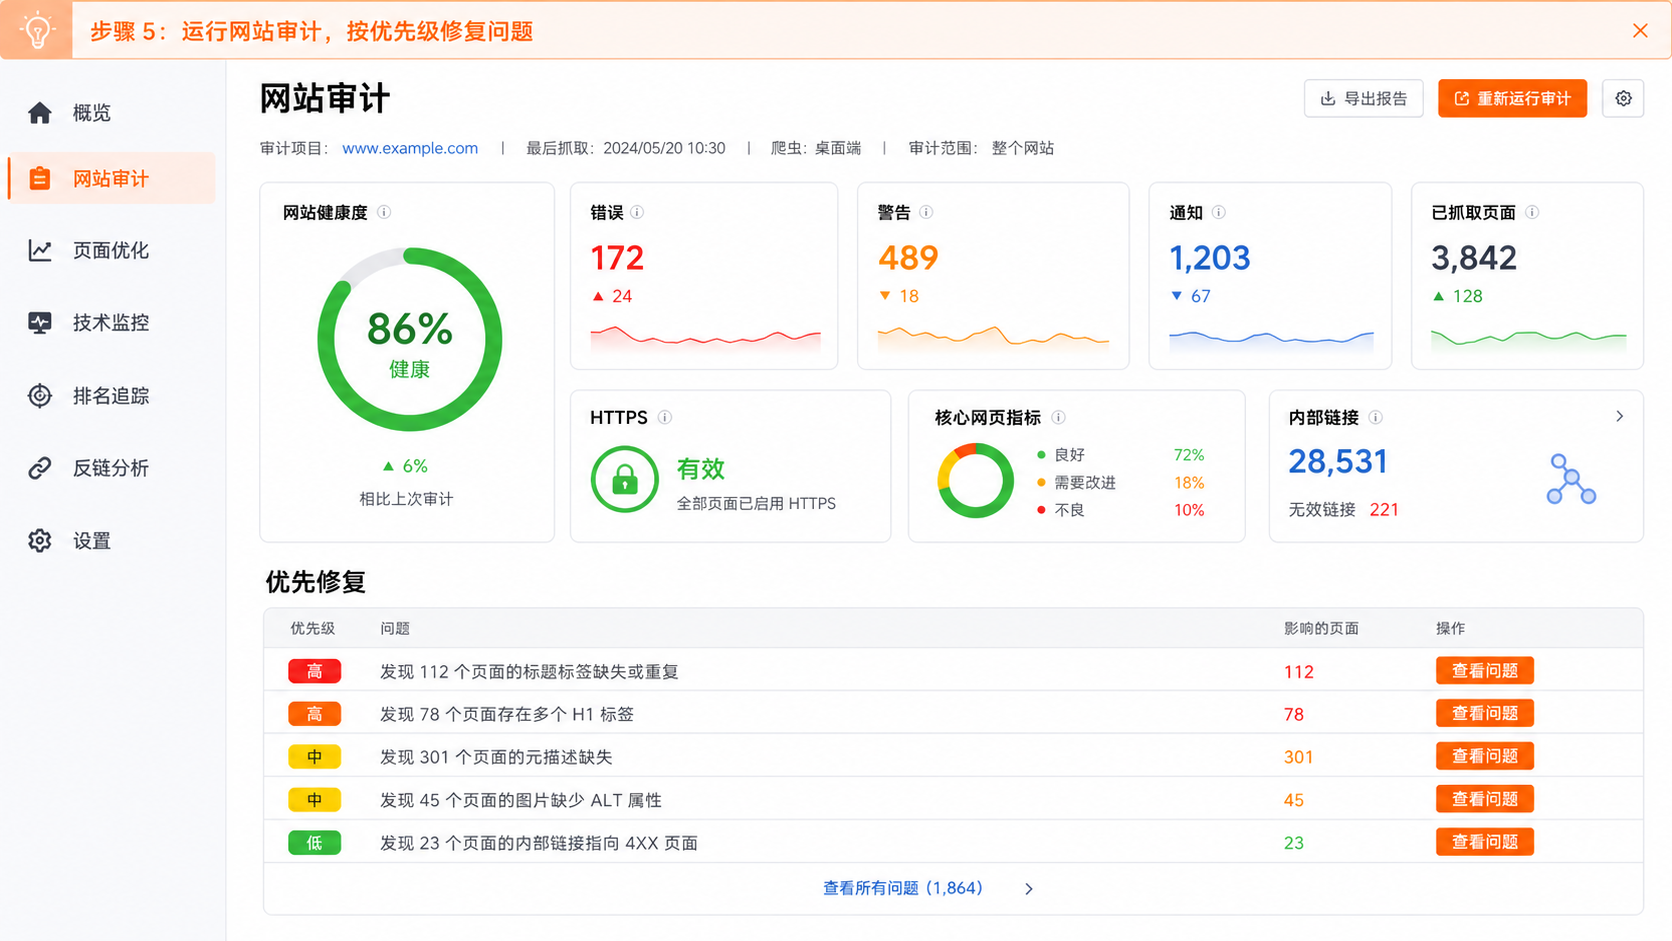Click the home icon beside 概览
1672x941 pixels.
40,113
